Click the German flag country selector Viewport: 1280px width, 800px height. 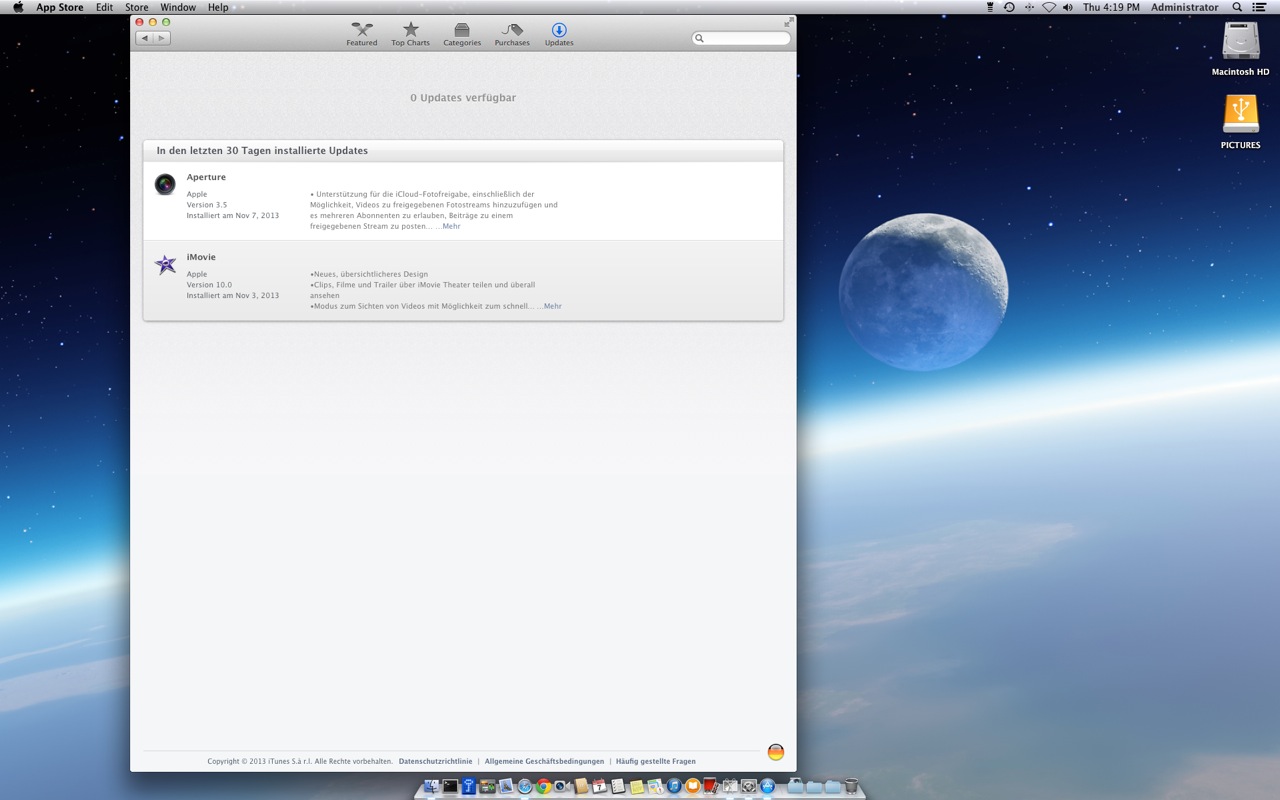pyautogui.click(x=776, y=752)
